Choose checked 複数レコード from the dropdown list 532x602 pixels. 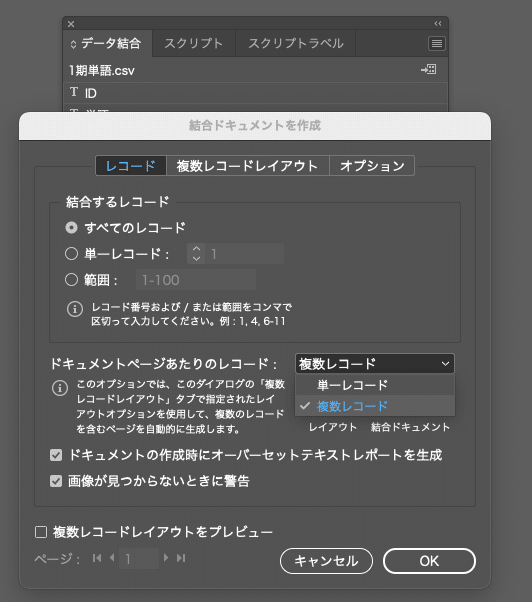pos(375,406)
